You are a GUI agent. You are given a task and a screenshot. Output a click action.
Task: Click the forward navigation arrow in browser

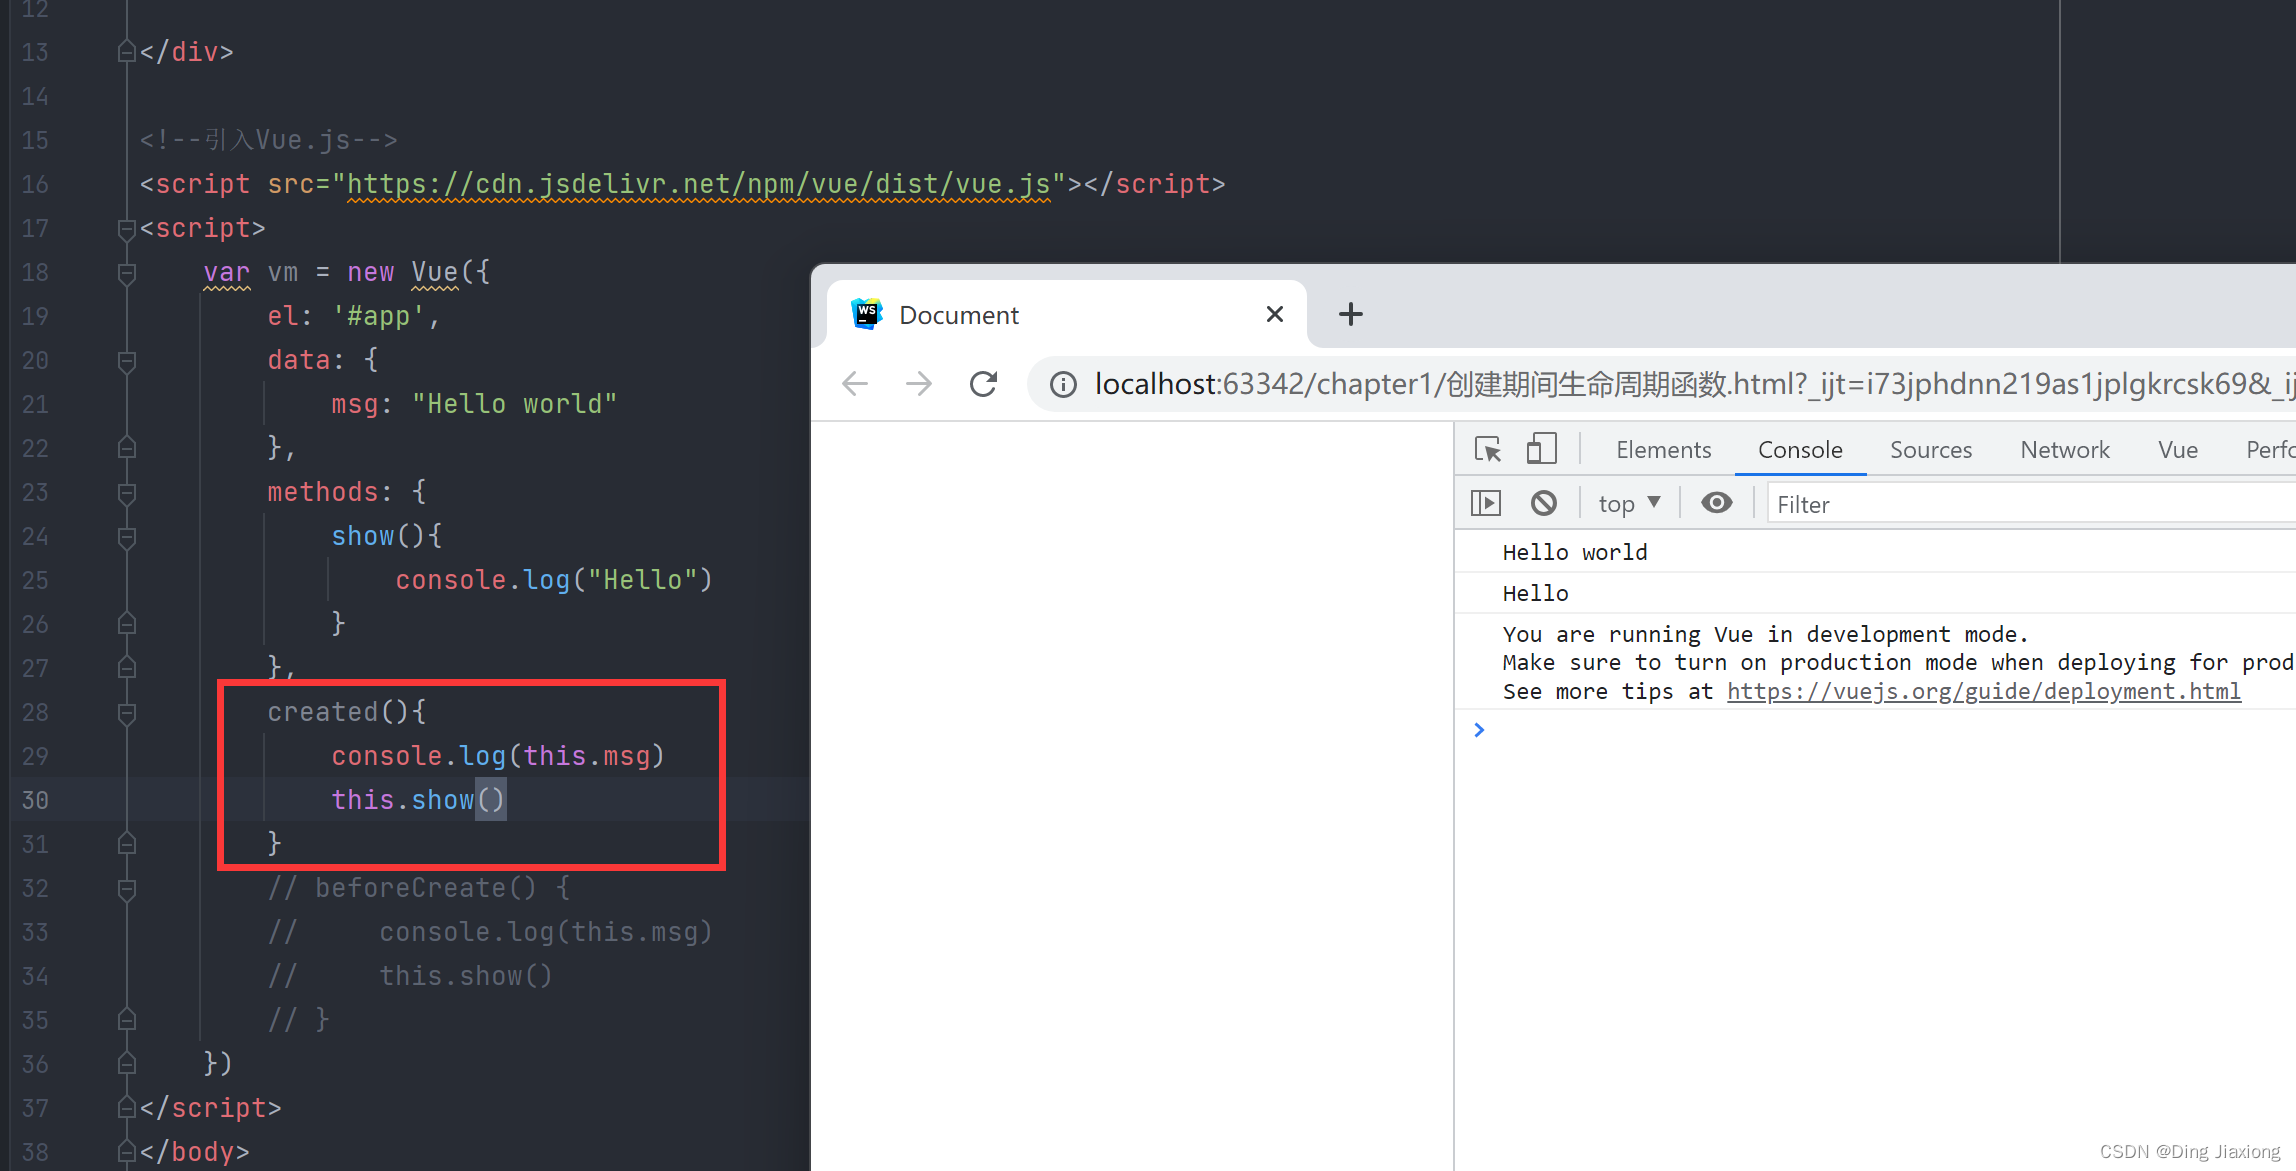917,385
